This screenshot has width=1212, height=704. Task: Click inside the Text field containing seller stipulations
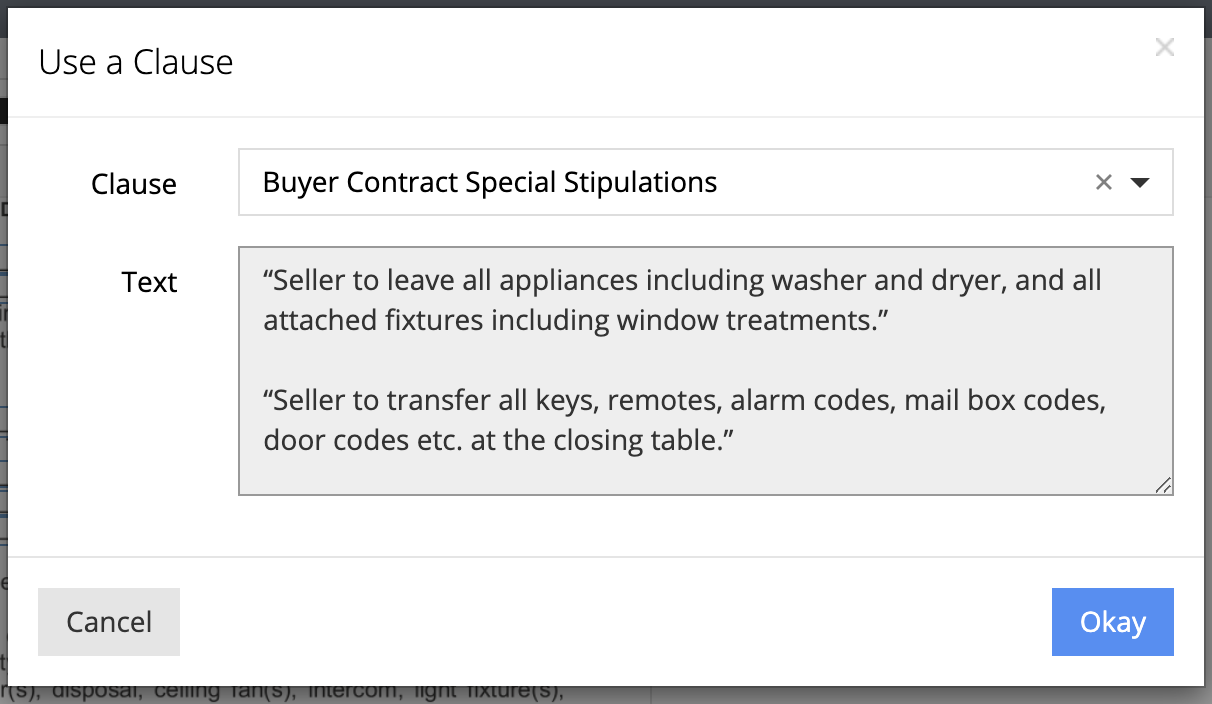pos(700,370)
